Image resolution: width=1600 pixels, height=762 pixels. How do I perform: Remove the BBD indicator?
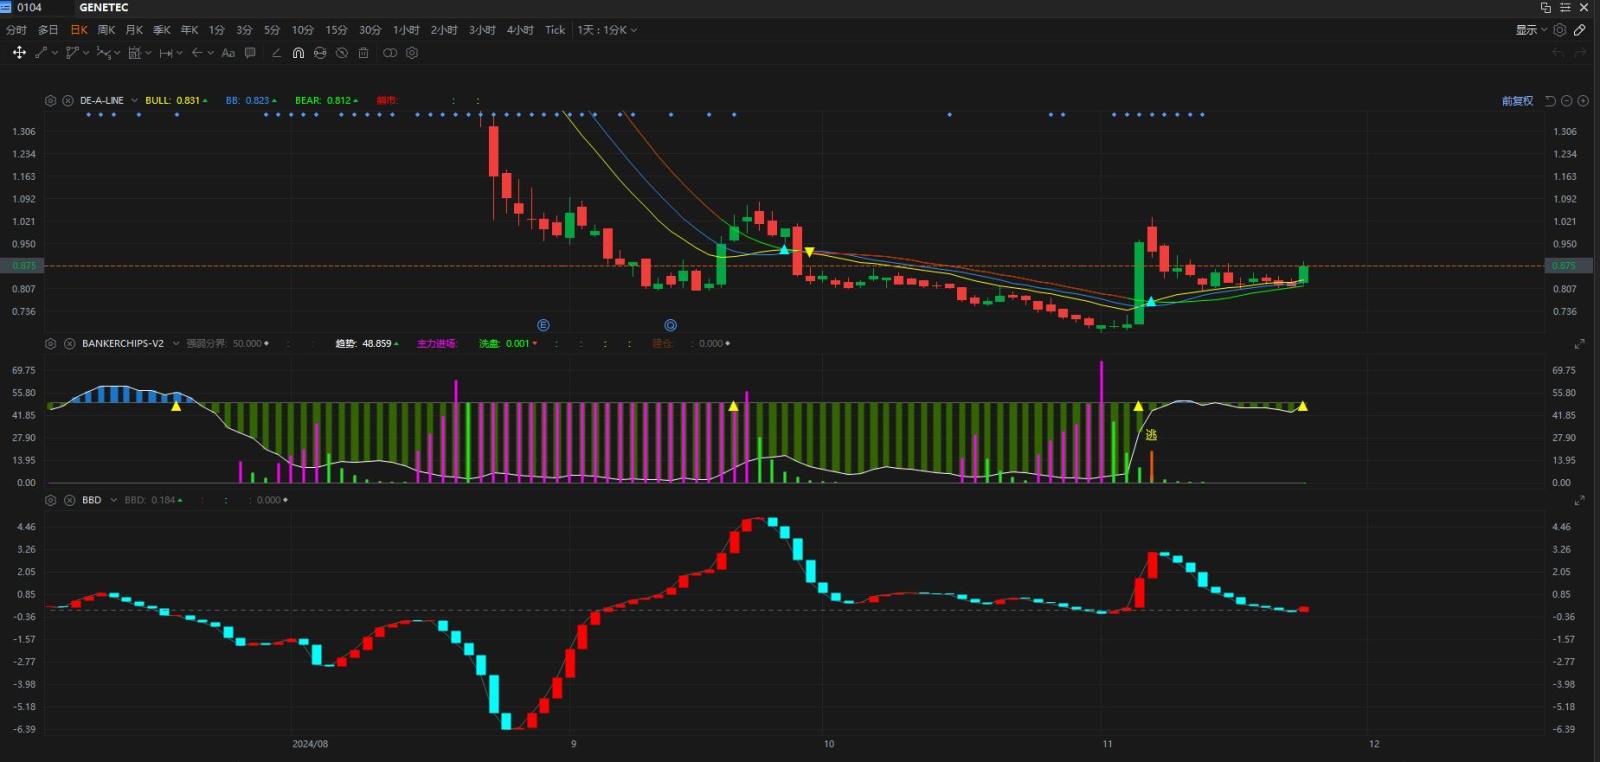pyautogui.click(x=70, y=500)
